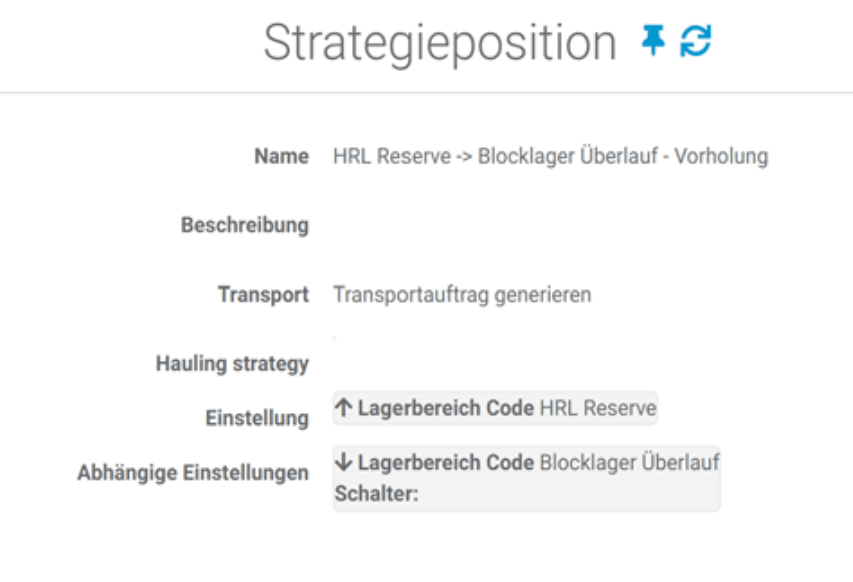The width and height of the screenshot is (853, 582).
Task: Click the Abhängige Einstellungen label
Action: point(192,473)
